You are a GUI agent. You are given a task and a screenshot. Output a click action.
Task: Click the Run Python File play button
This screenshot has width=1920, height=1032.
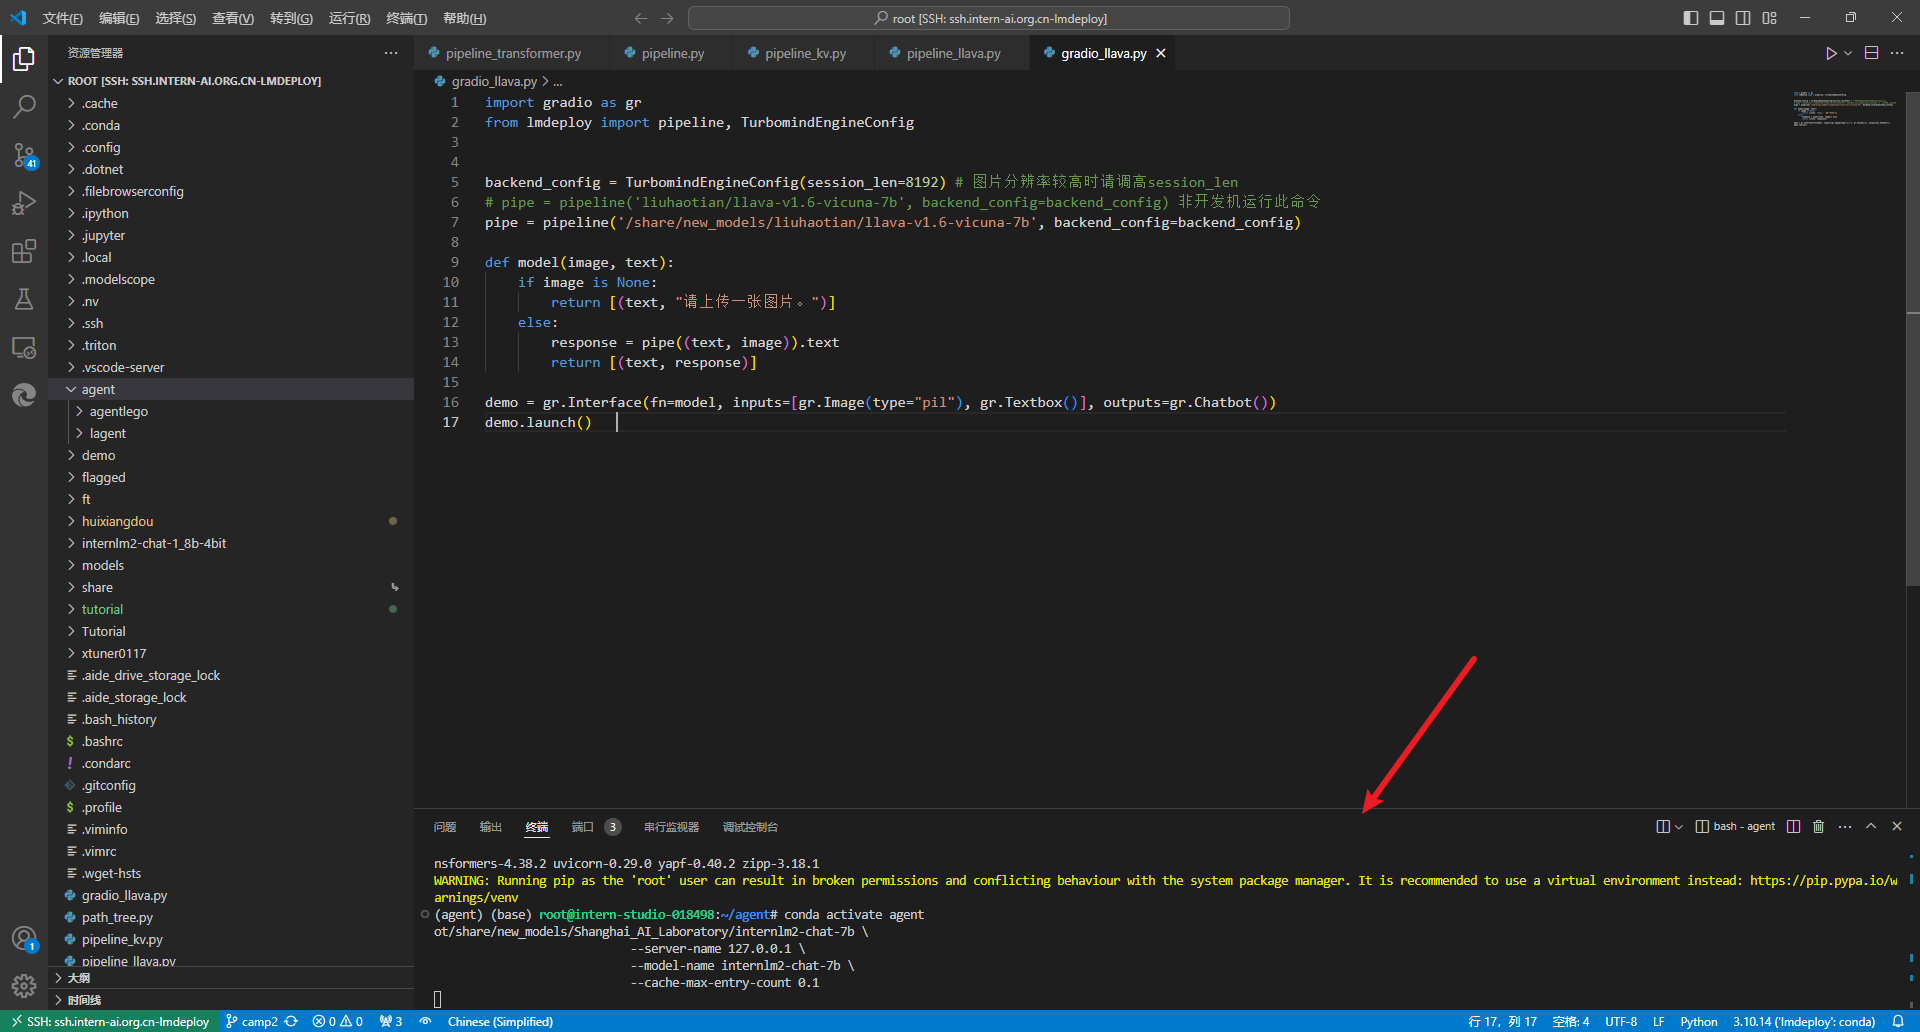pyautogui.click(x=1830, y=53)
